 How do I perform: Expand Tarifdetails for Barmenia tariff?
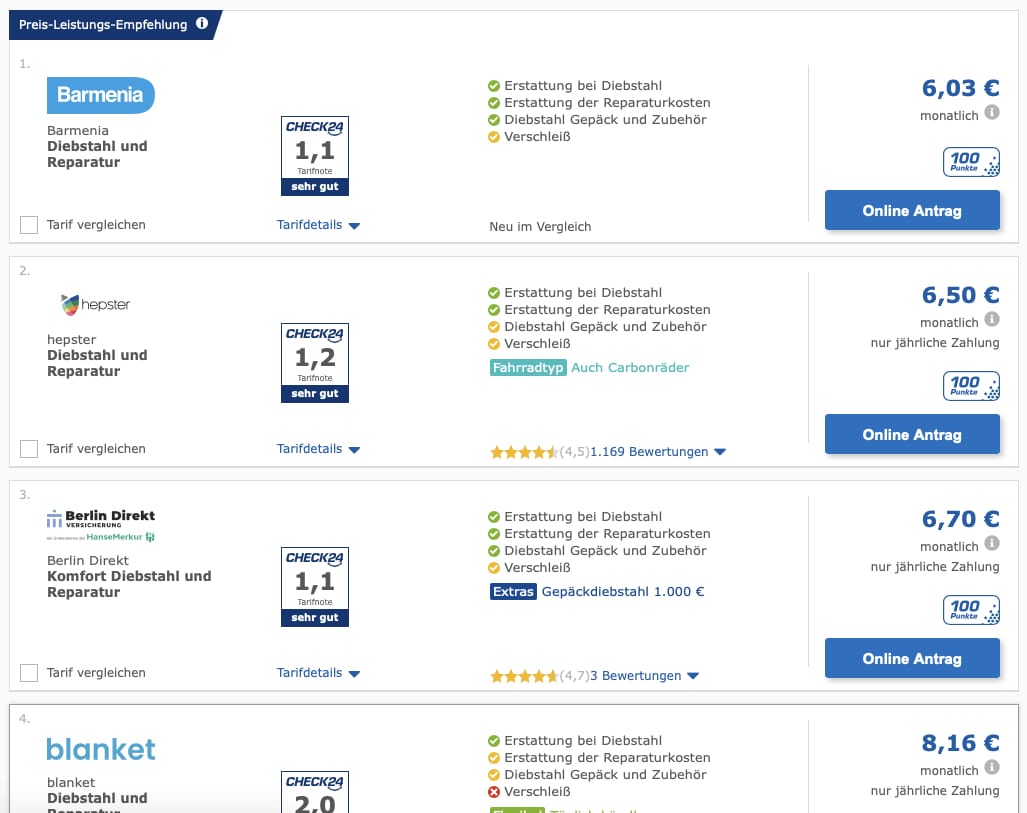click(318, 225)
